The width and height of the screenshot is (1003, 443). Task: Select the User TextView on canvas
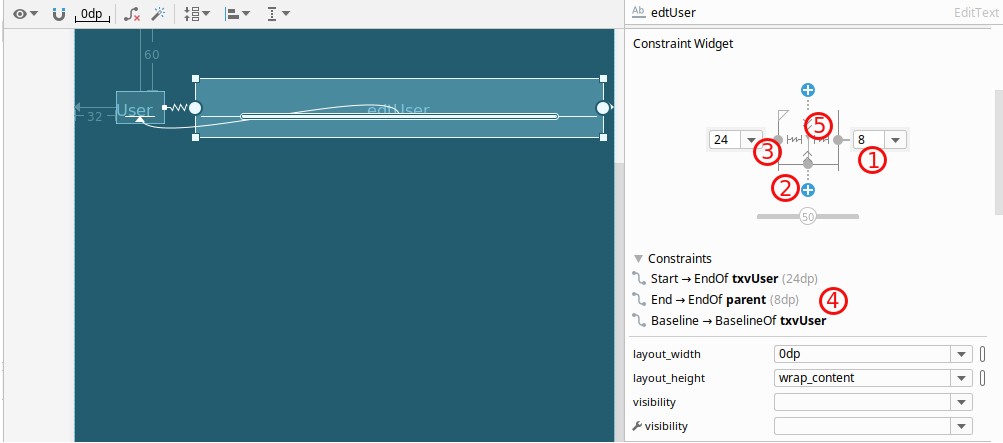pos(140,107)
